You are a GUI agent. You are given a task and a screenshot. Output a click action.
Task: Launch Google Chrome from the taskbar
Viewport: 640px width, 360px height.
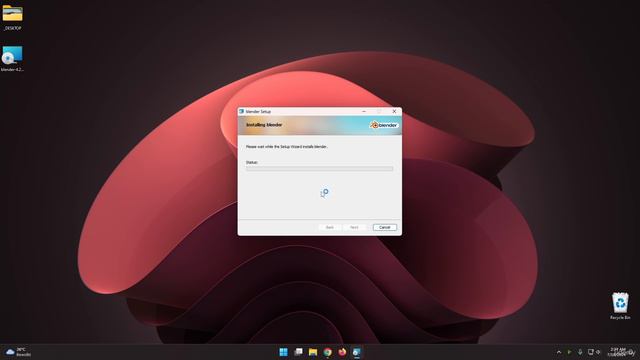[328, 352]
